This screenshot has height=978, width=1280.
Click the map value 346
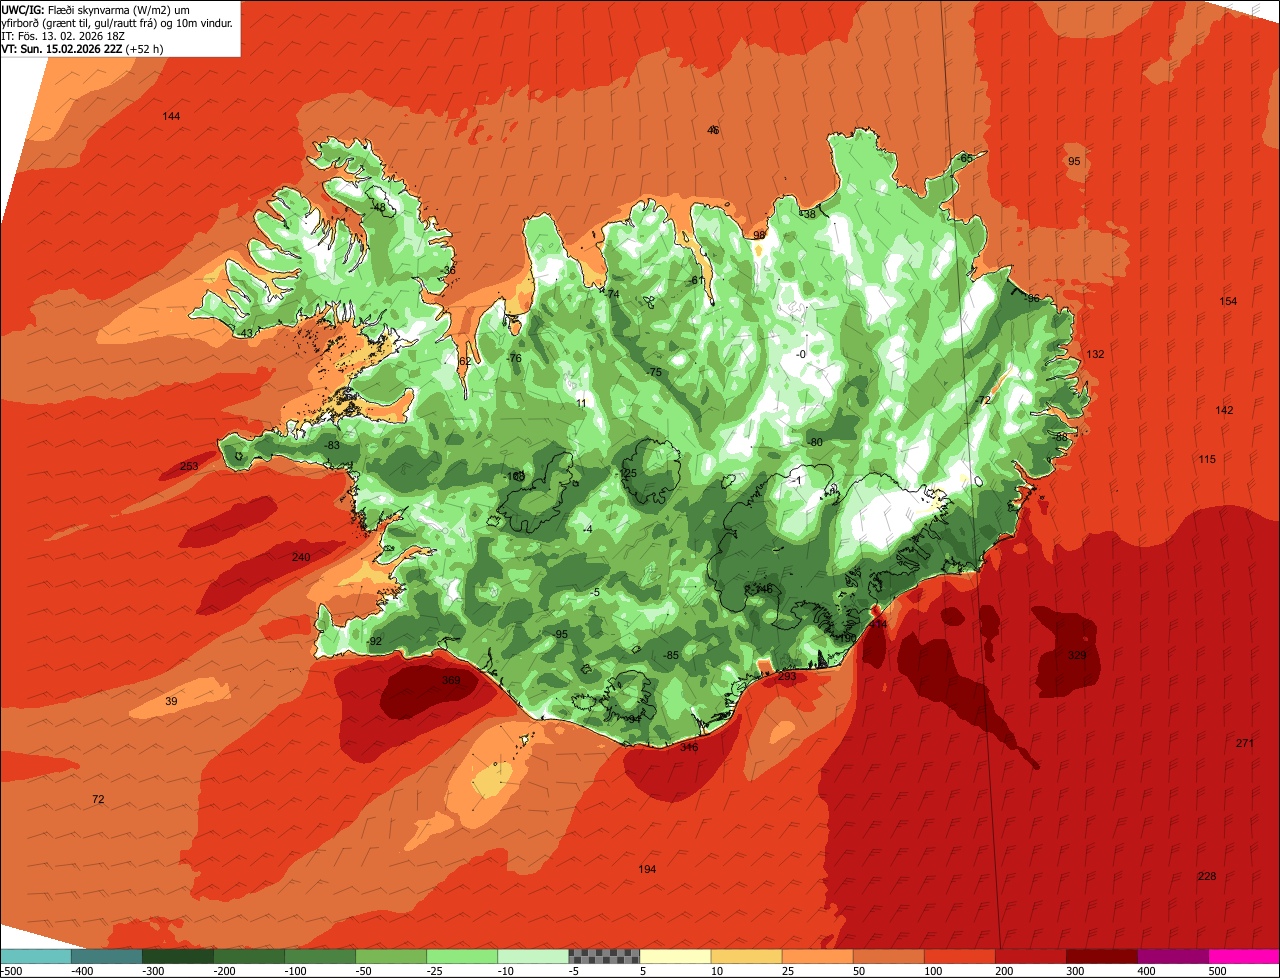click(x=689, y=748)
